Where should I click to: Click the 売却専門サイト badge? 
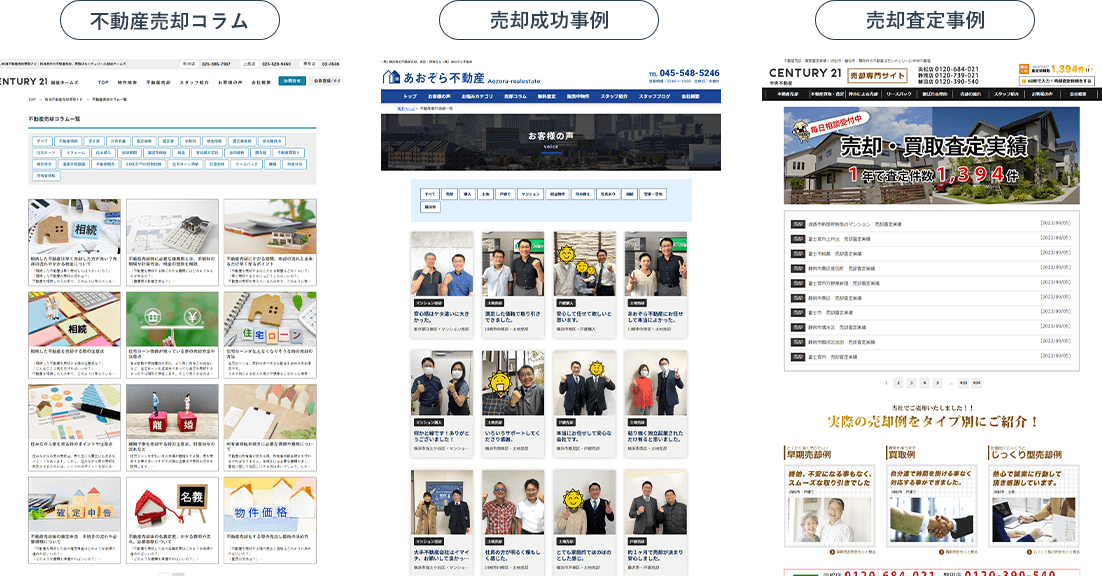point(877,75)
